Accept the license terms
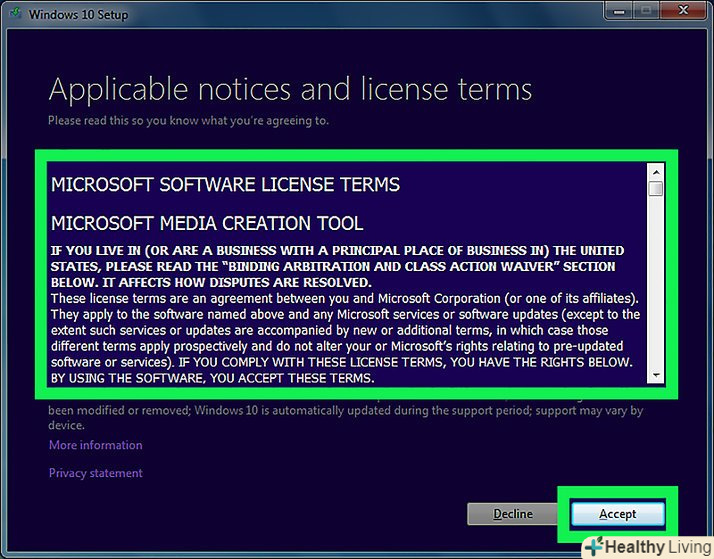 click(x=617, y=514)
